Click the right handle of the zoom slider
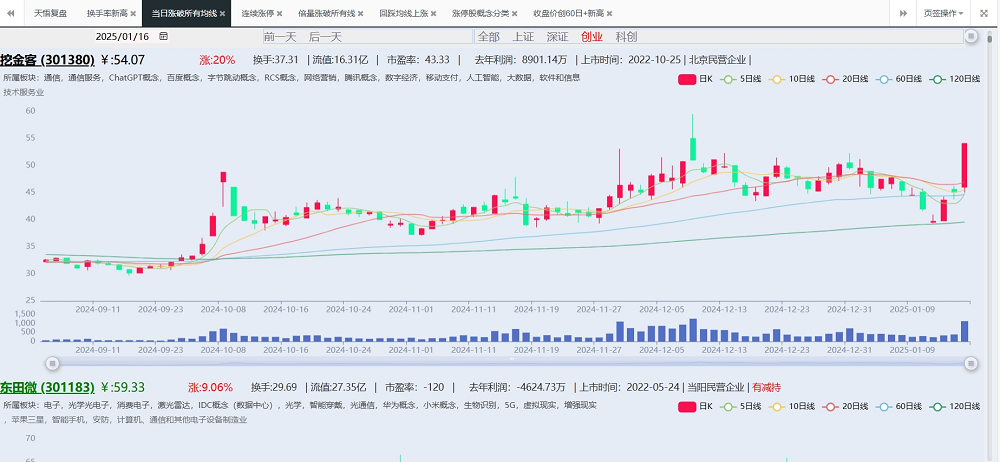 point(971,363)
